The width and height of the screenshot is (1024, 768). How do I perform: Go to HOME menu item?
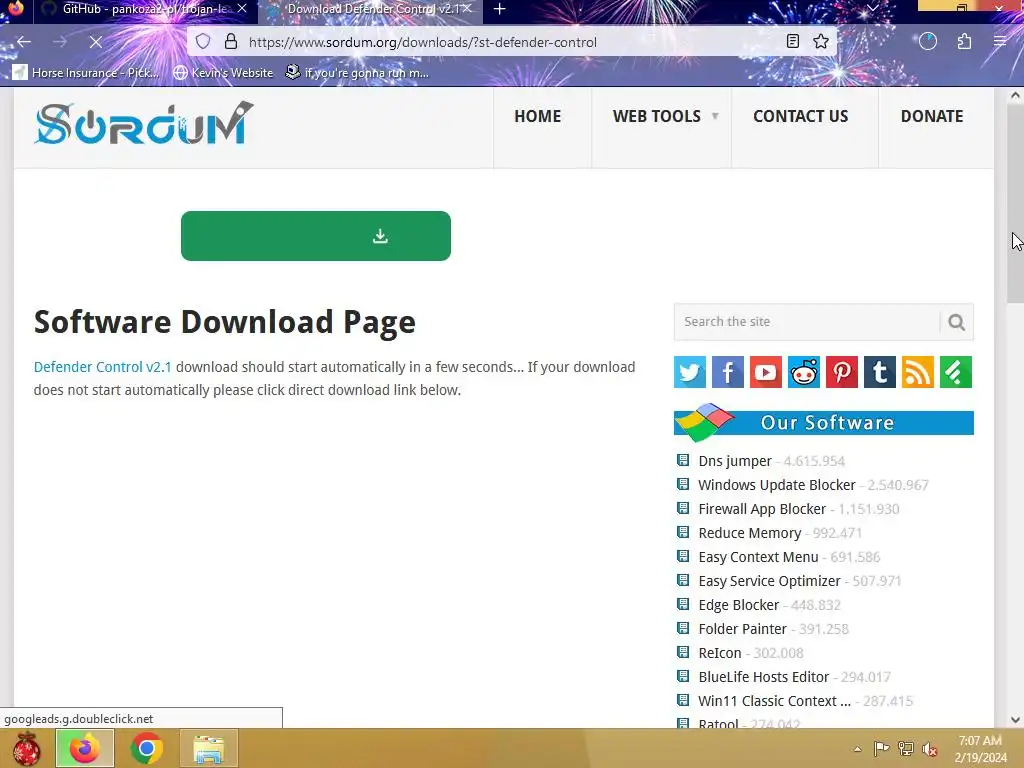pyautogui.click(x=537, y=116)
